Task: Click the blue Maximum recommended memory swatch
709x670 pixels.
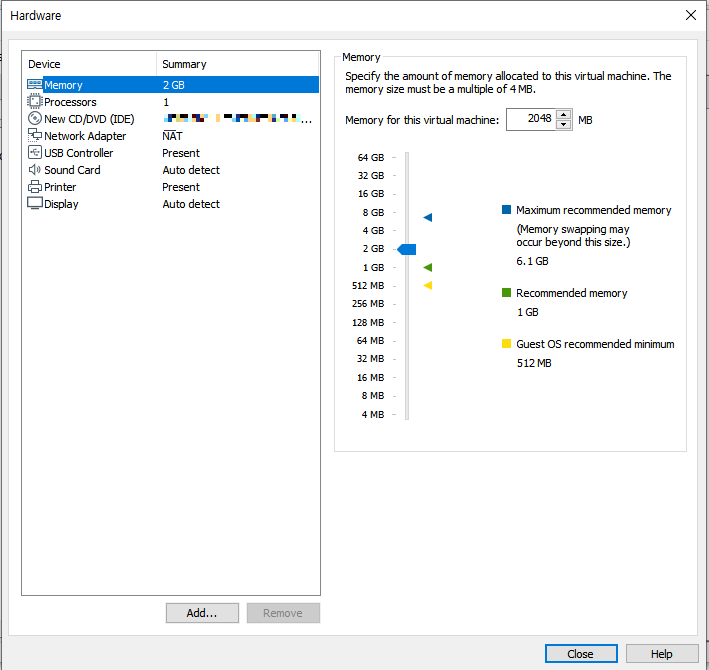Action: click(506, 209)
